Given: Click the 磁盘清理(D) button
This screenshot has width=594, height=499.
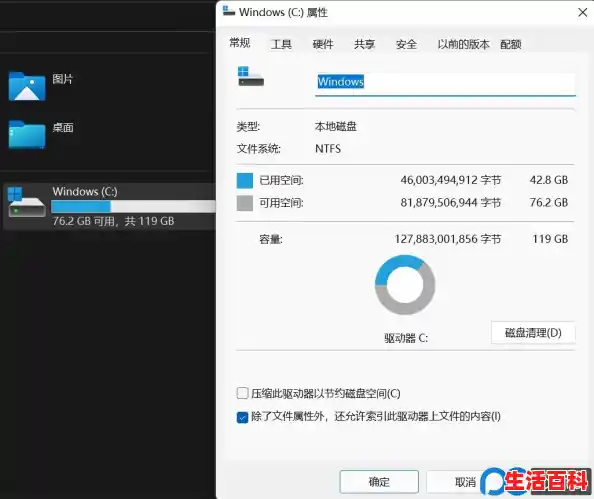Looking at the screenshot, I should 533,333.
